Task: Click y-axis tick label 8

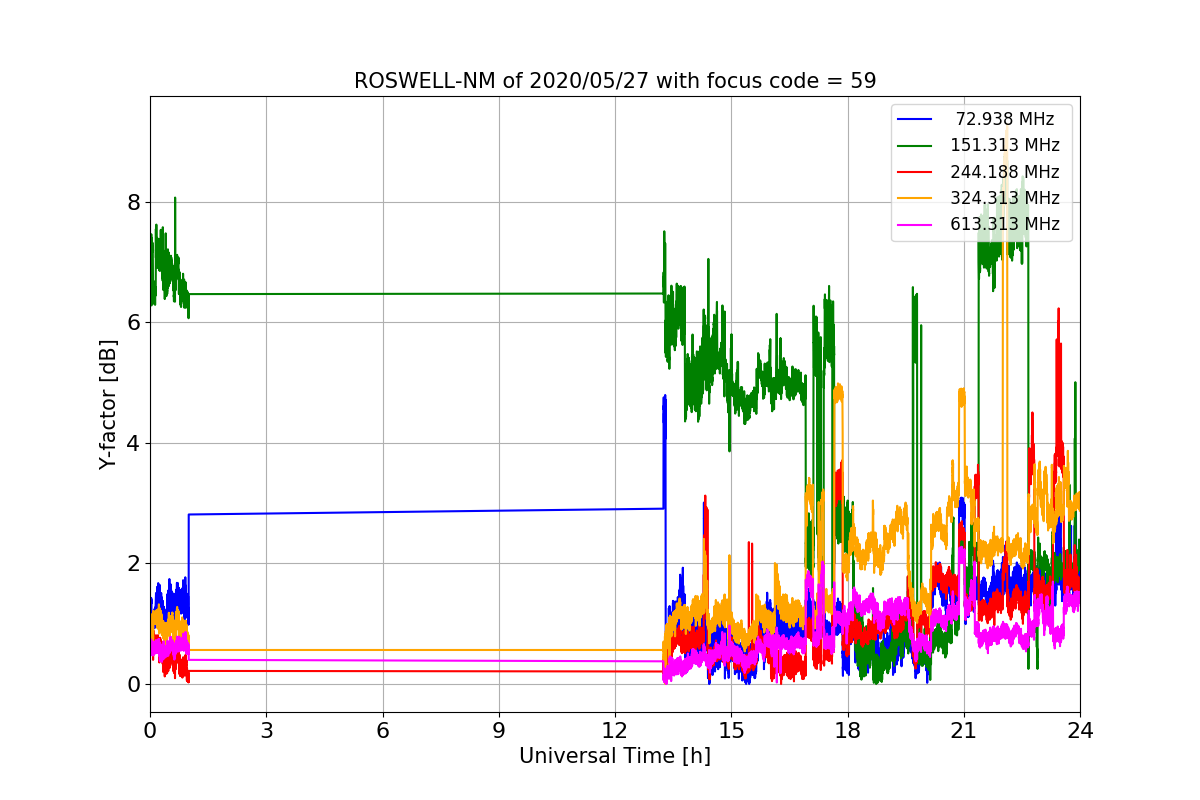Action: pos(133,203)
